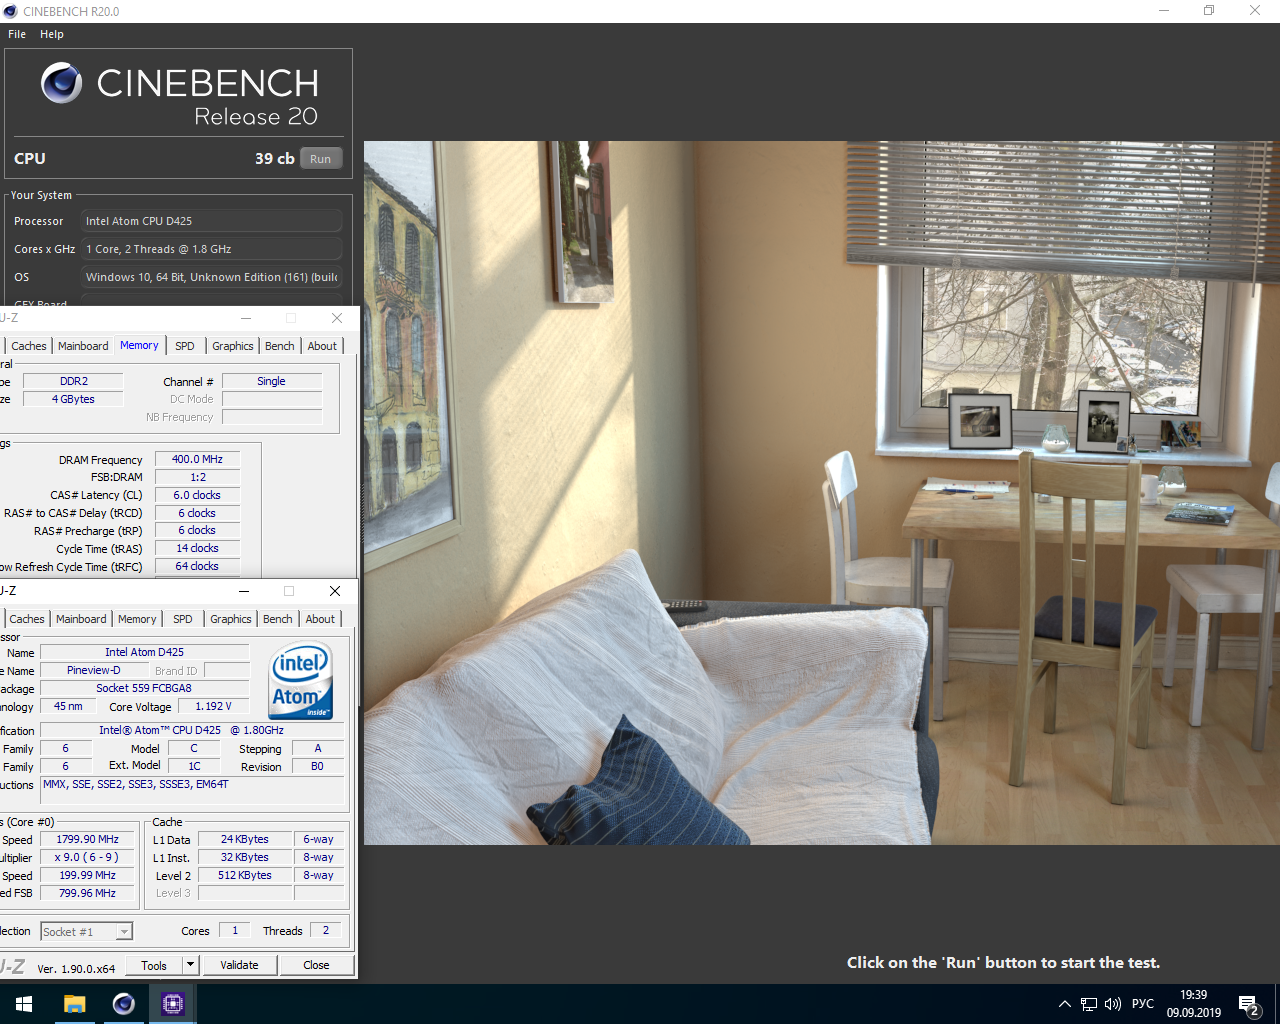Switch to Caches tab in upper CPU-Z window
1280x1024 pixels.
coord(29,346)
